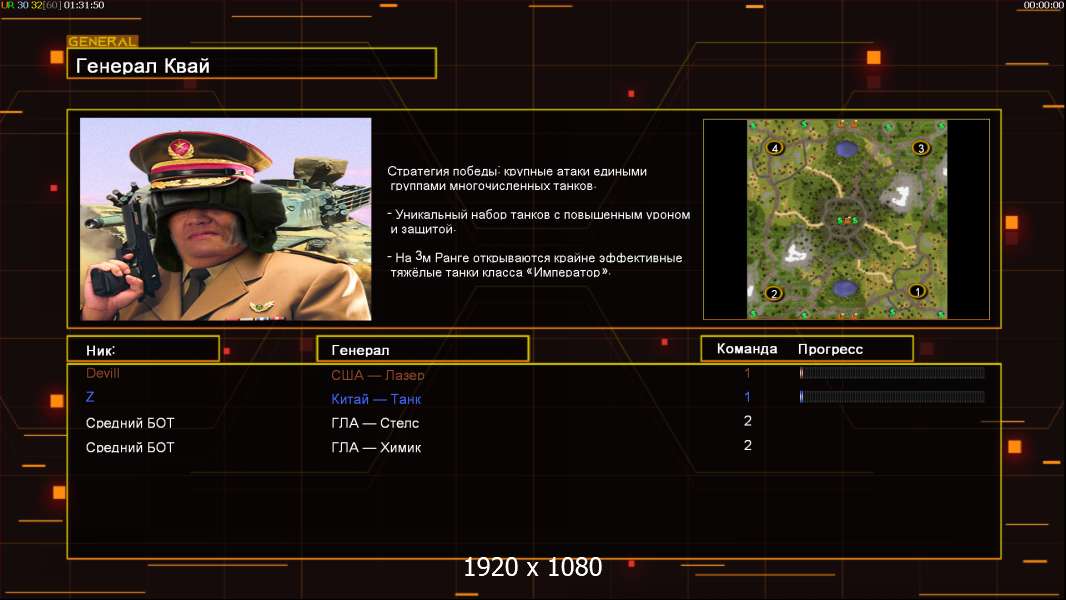Click 'США — Лазер' general entry
This screenshot has width=1066, height=600.
click(377, 374)
